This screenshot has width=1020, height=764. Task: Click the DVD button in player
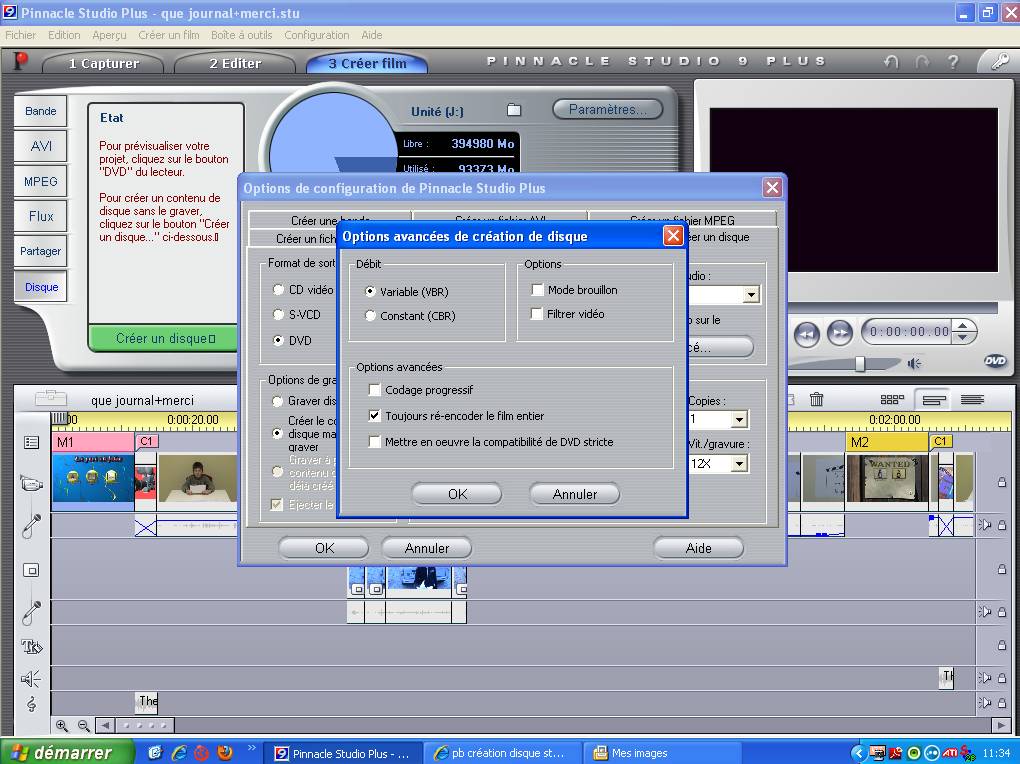tap(995, 361)
